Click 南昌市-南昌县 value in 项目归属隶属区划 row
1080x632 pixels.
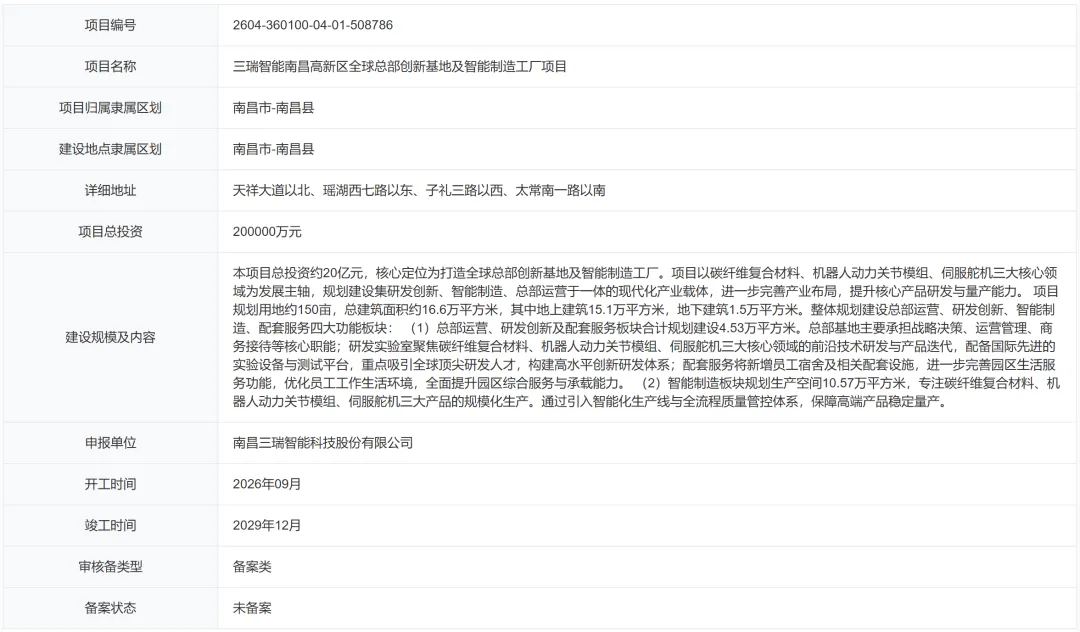pos(273,108)
